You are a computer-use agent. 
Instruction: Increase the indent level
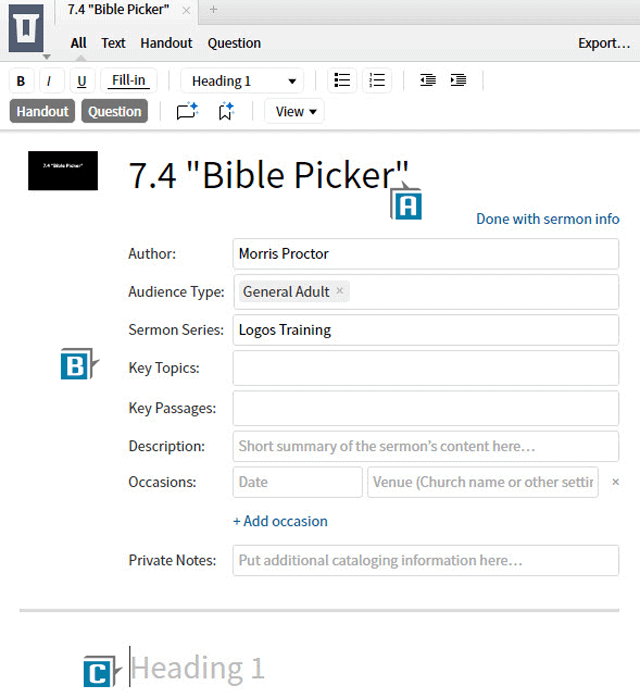point(458,80)
